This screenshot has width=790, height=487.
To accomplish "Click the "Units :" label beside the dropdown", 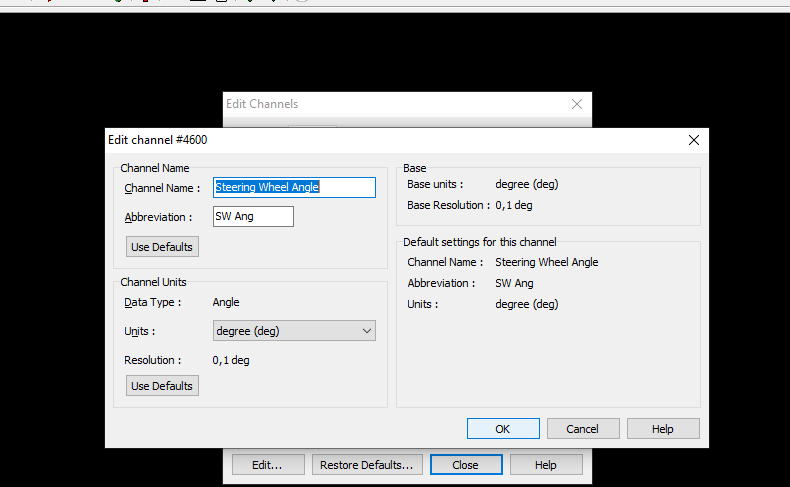I will tap(140, 331).
